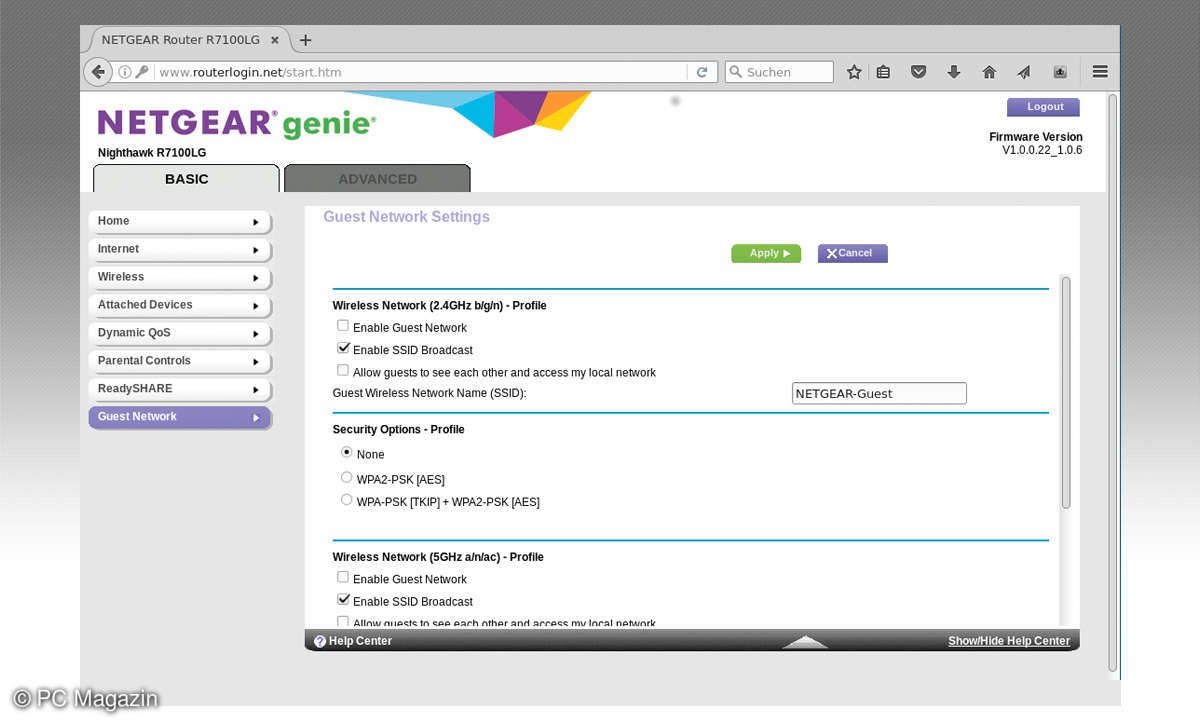Click the Help Center question mark icon
Image resolution: width=1200 pixels, height=720 pixels.
coord(320,641)
